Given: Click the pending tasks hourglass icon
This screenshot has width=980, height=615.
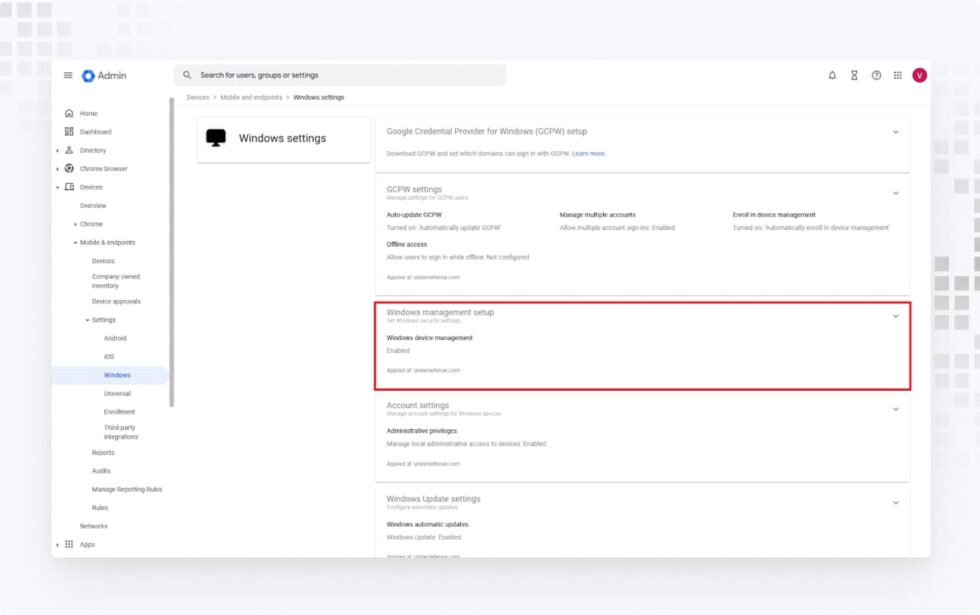Looking at the screenshot, I should [854, 74].
